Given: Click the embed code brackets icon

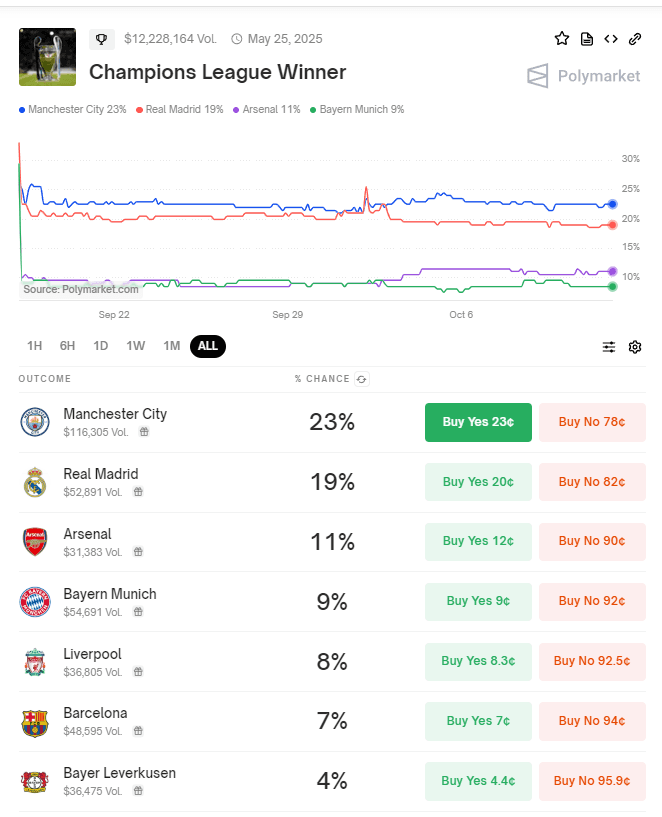Looking at the screenshot, I should pos(611,39).
